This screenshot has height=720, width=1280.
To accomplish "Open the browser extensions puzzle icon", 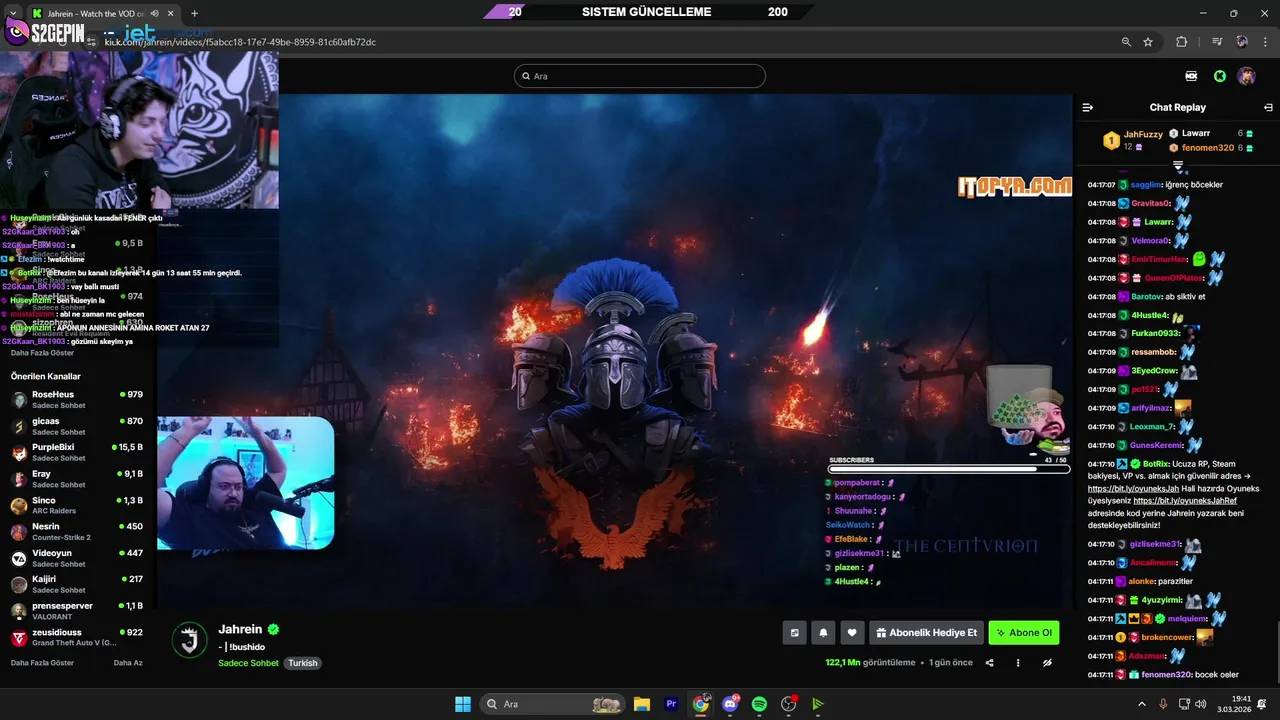I will 1182,42.
